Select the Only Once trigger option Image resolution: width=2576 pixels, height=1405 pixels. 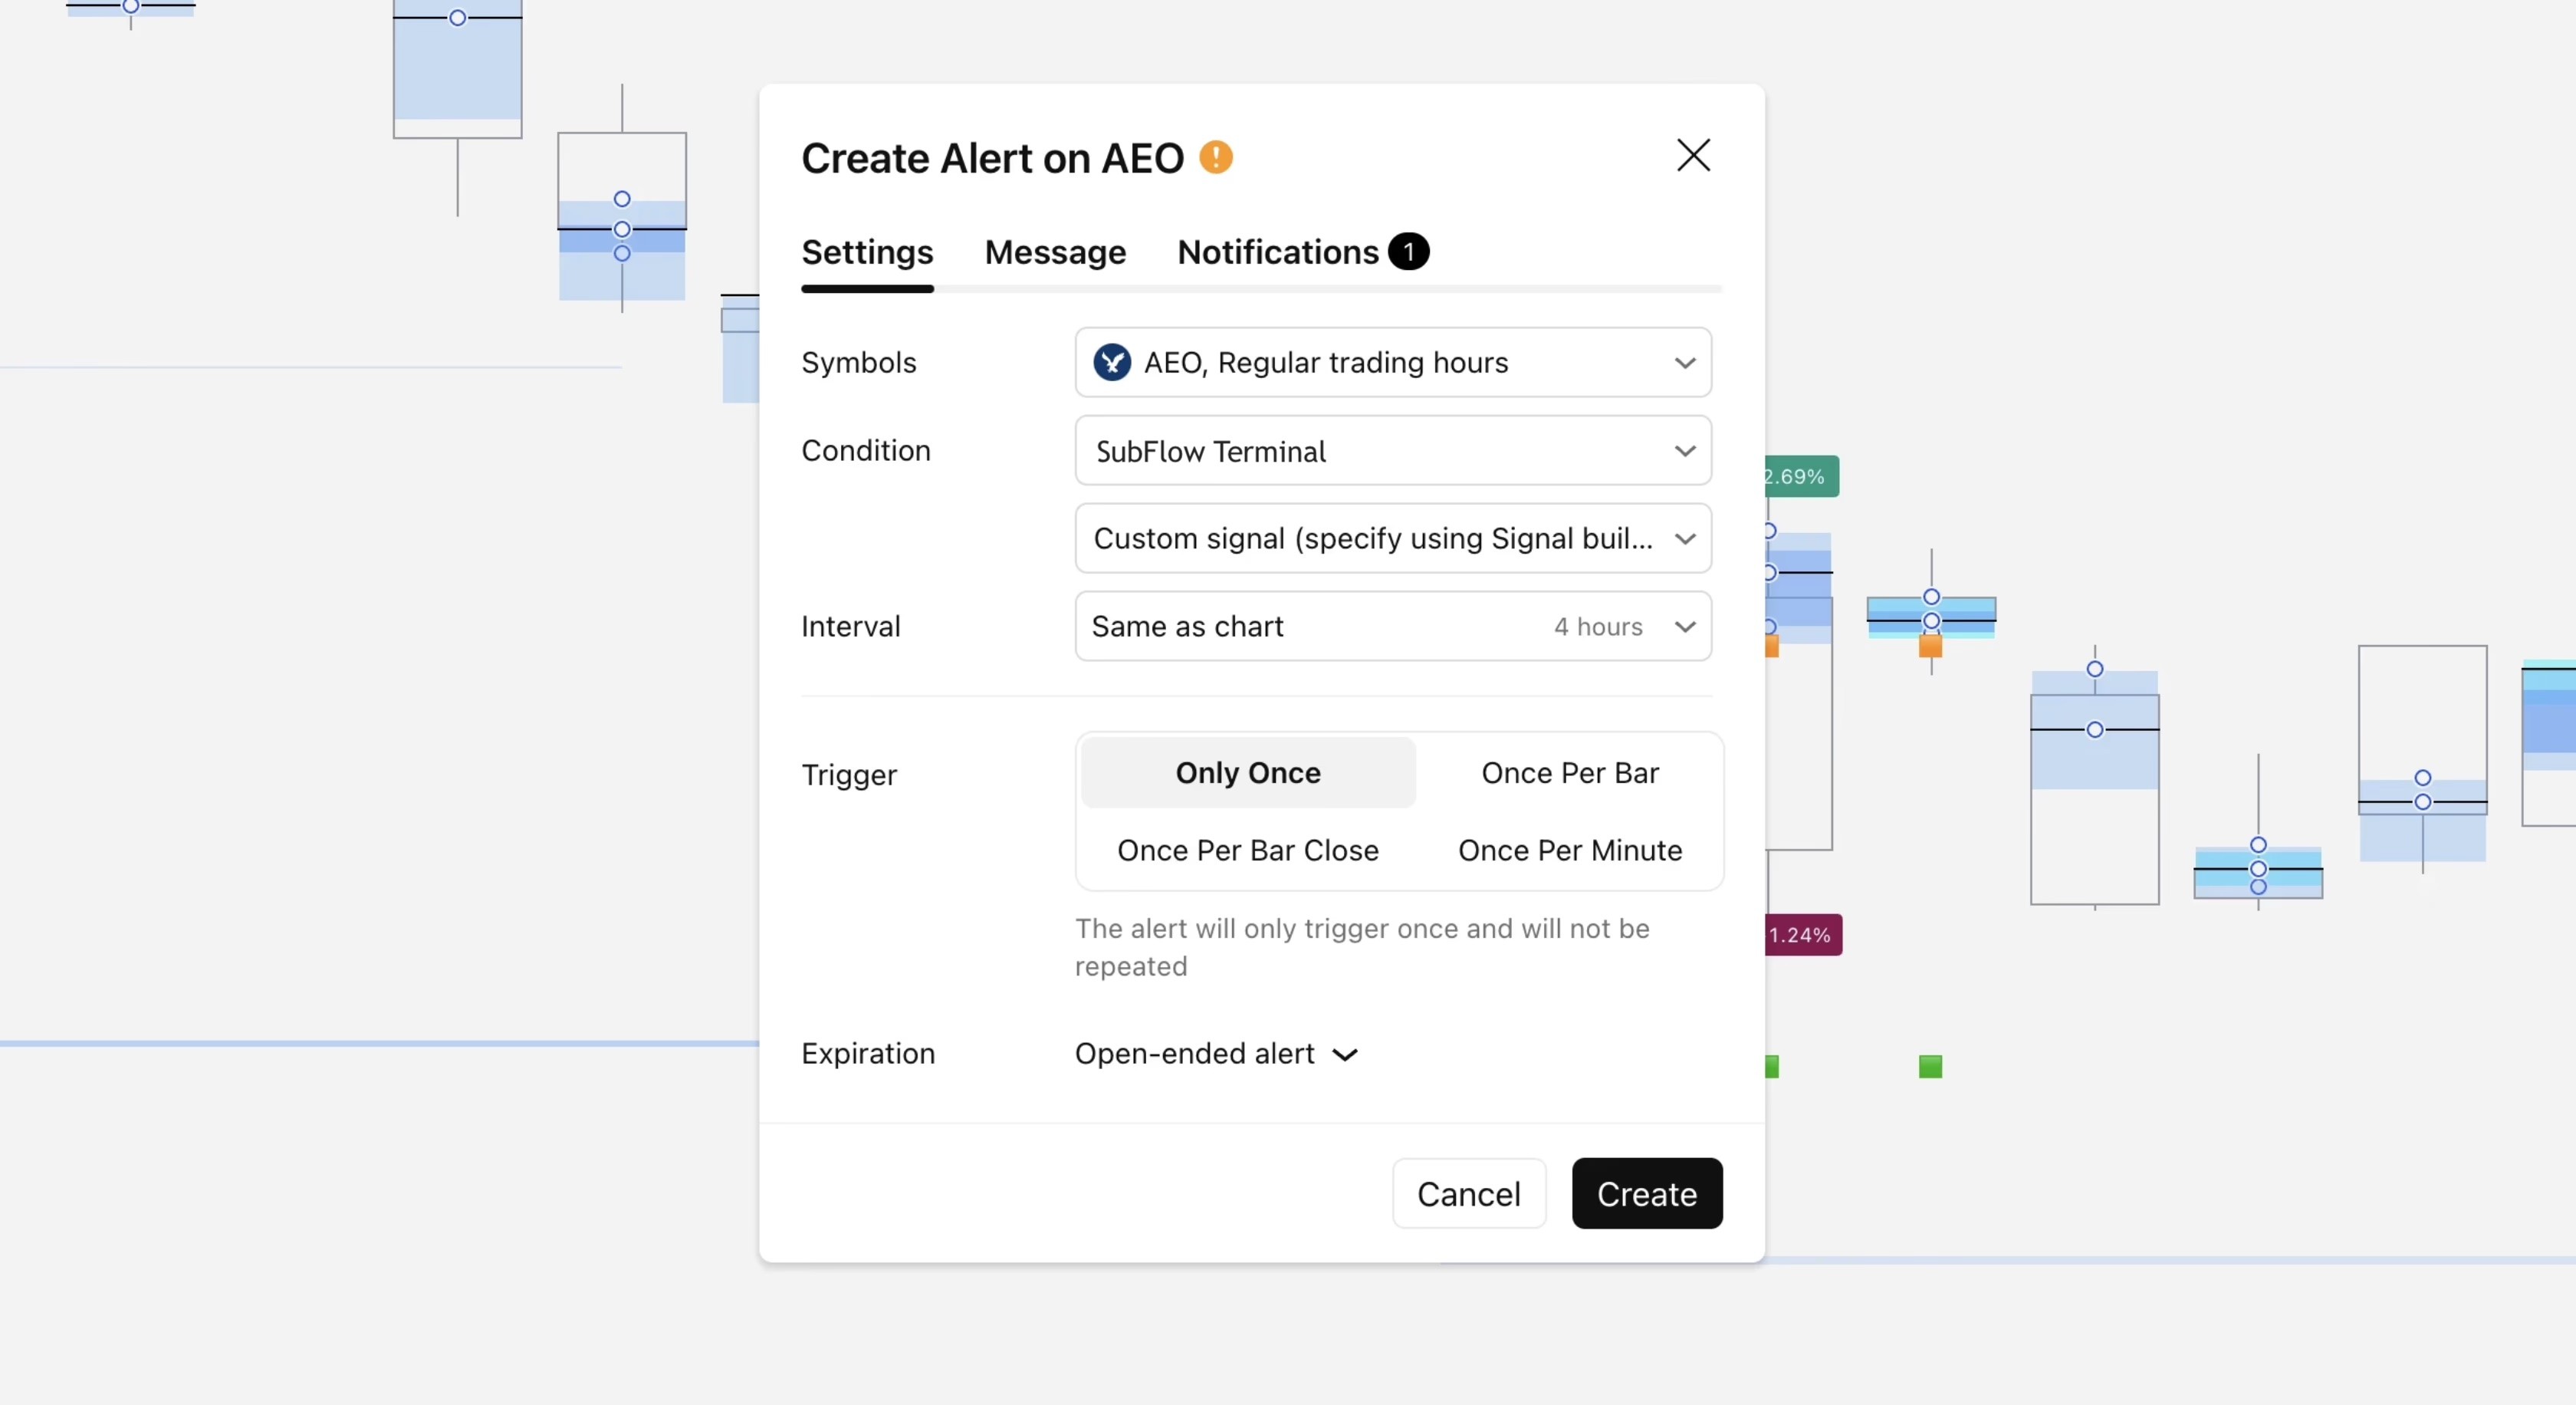1247,773
